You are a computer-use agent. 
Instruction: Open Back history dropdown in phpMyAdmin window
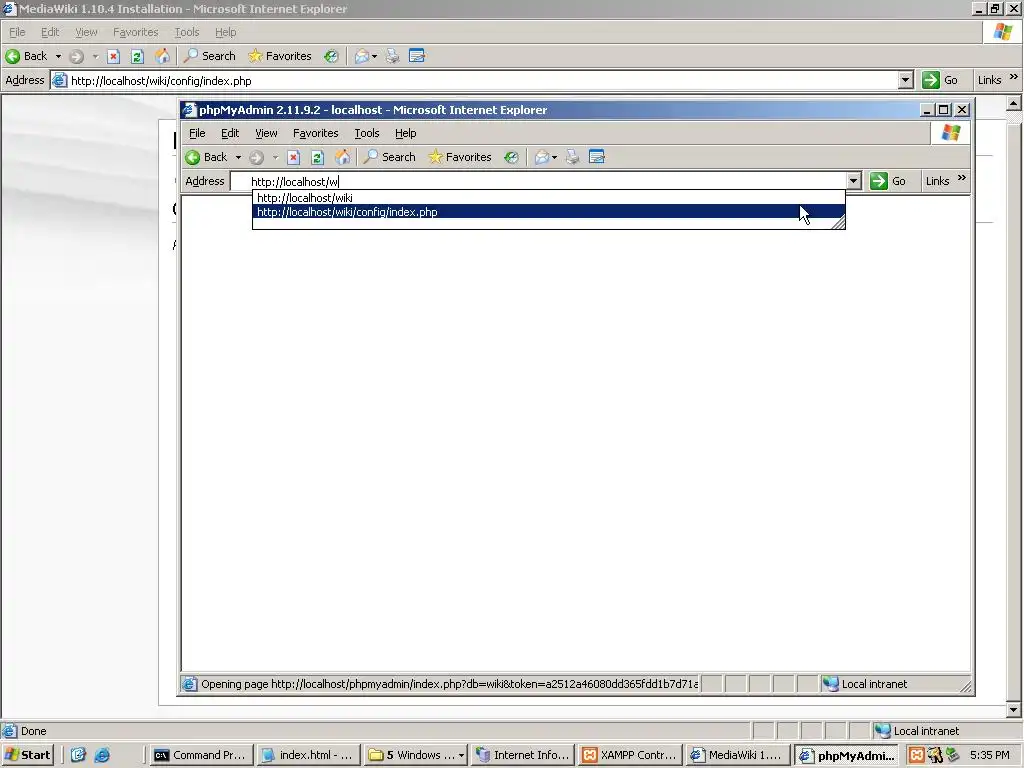pos(238,157)
